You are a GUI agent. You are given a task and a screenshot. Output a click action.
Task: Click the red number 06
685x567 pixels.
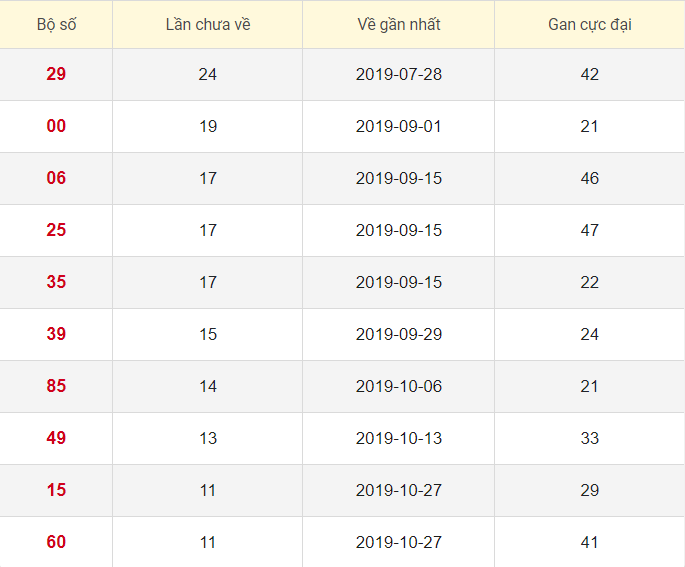[56, 178]
